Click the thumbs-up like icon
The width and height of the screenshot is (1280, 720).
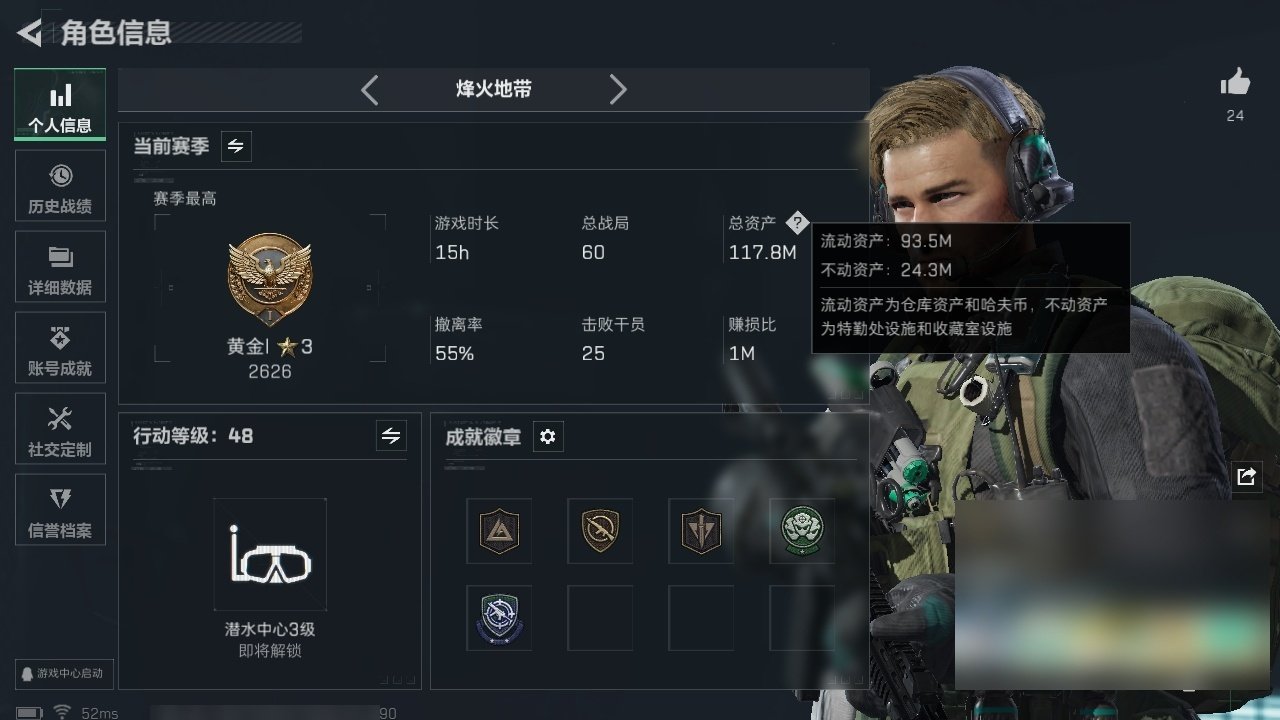pyautogui.click(x=1235, y=83)
